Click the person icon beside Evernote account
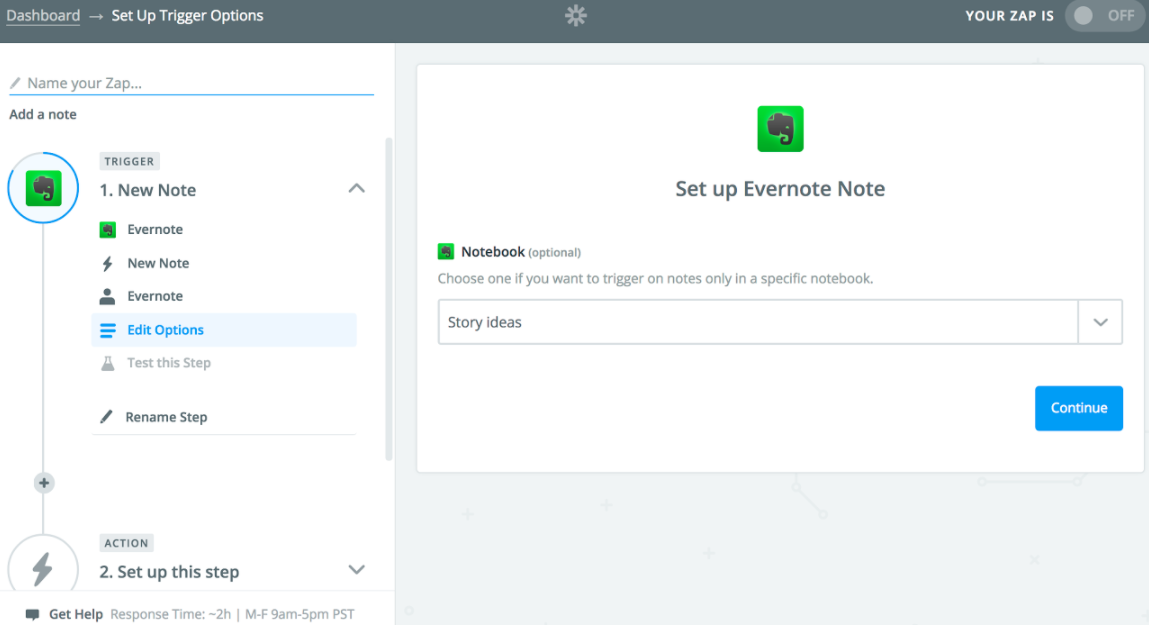Image resolution: width=1149 pixels, height=625 pixels. point(107,297)
